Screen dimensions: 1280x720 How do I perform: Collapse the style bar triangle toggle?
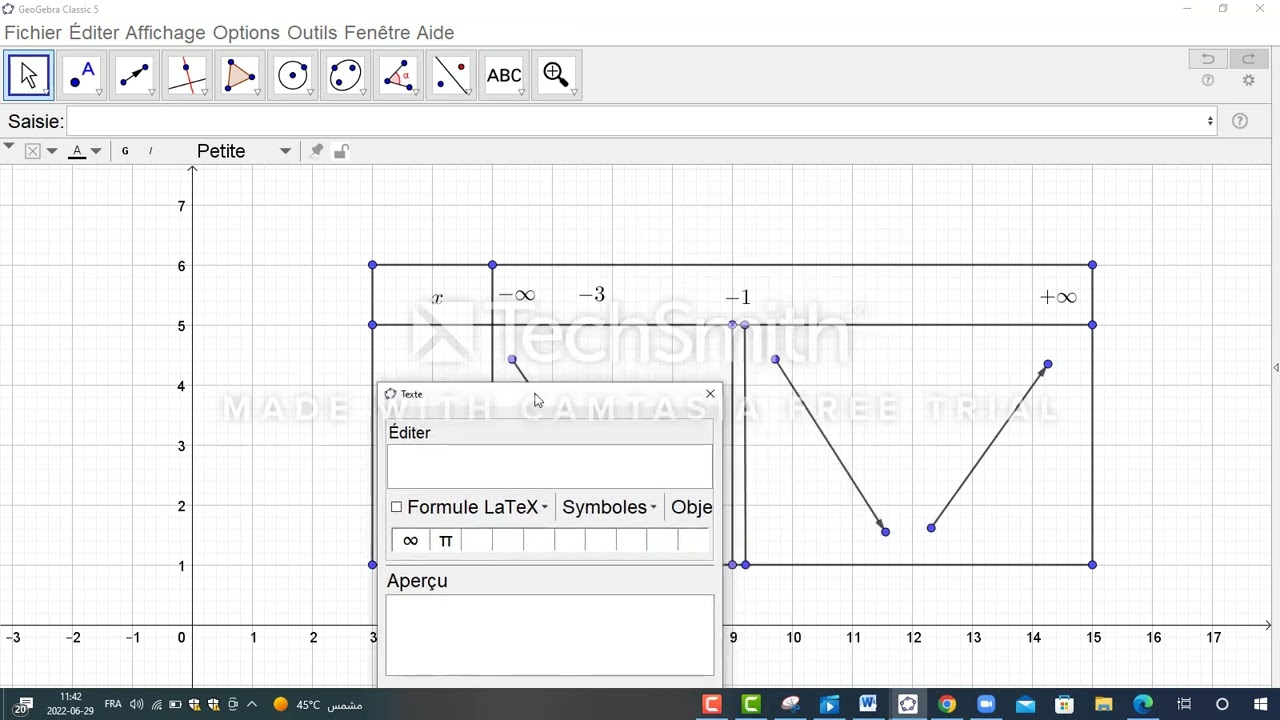pyautogui.click(x=8, y=147)
